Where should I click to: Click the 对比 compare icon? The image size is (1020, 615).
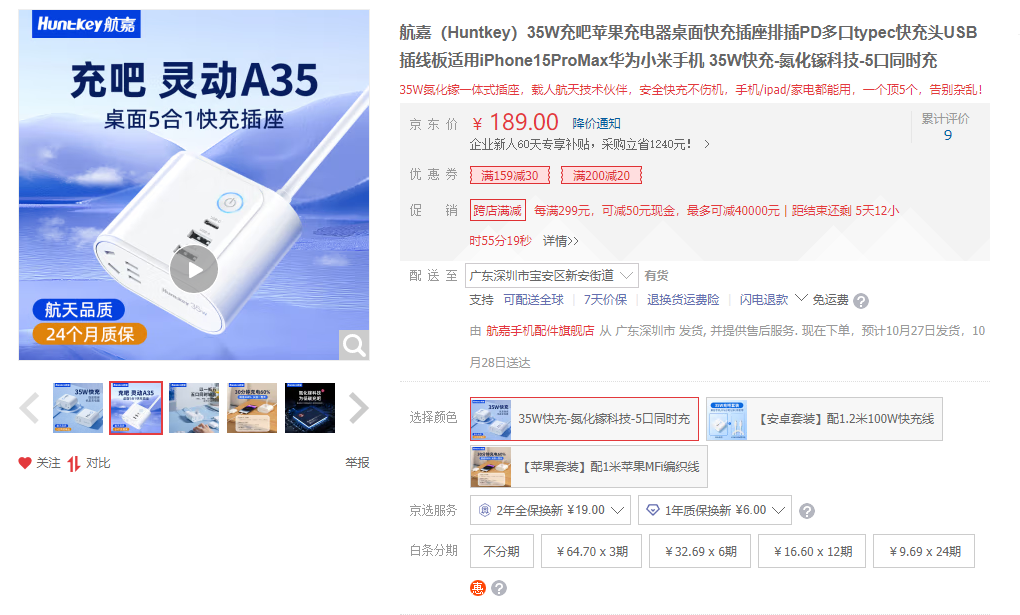tap(74, 463)
